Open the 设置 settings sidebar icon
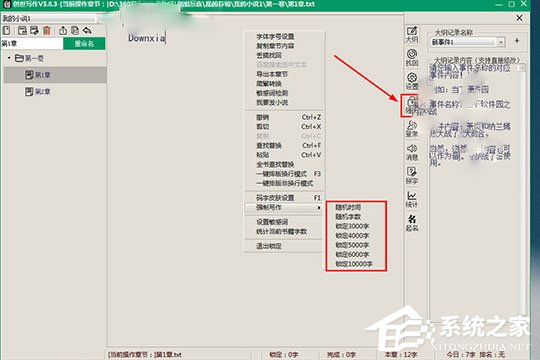540x360 pixels. (412, 81)
